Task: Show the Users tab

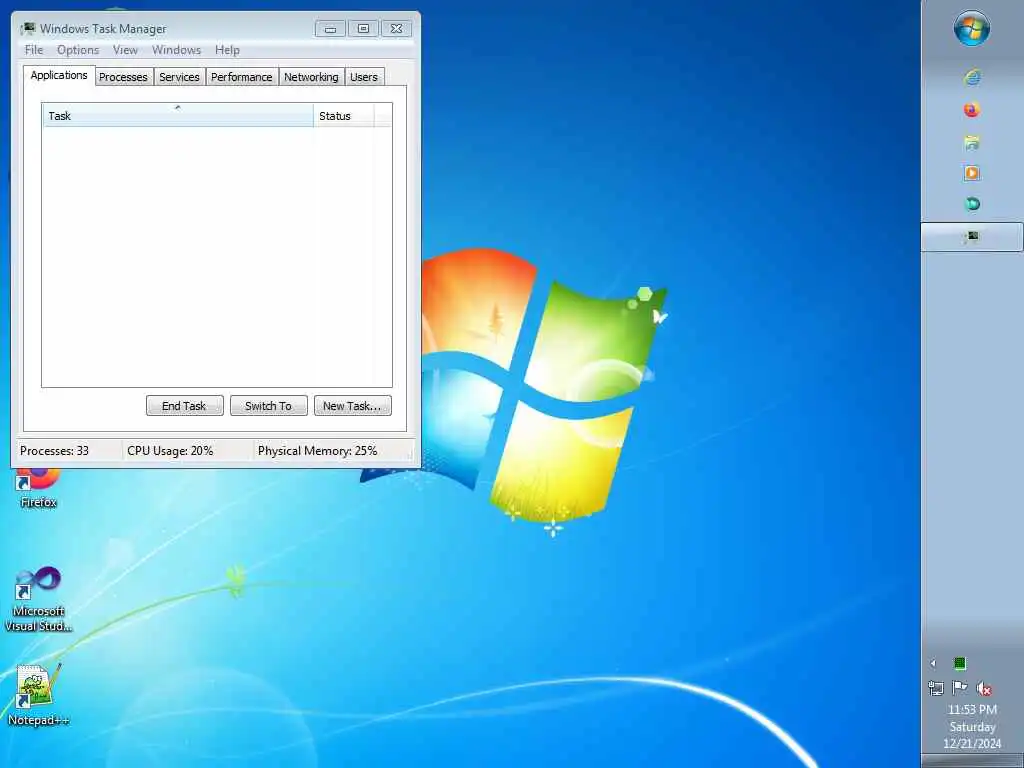Action: pos(364,77)
